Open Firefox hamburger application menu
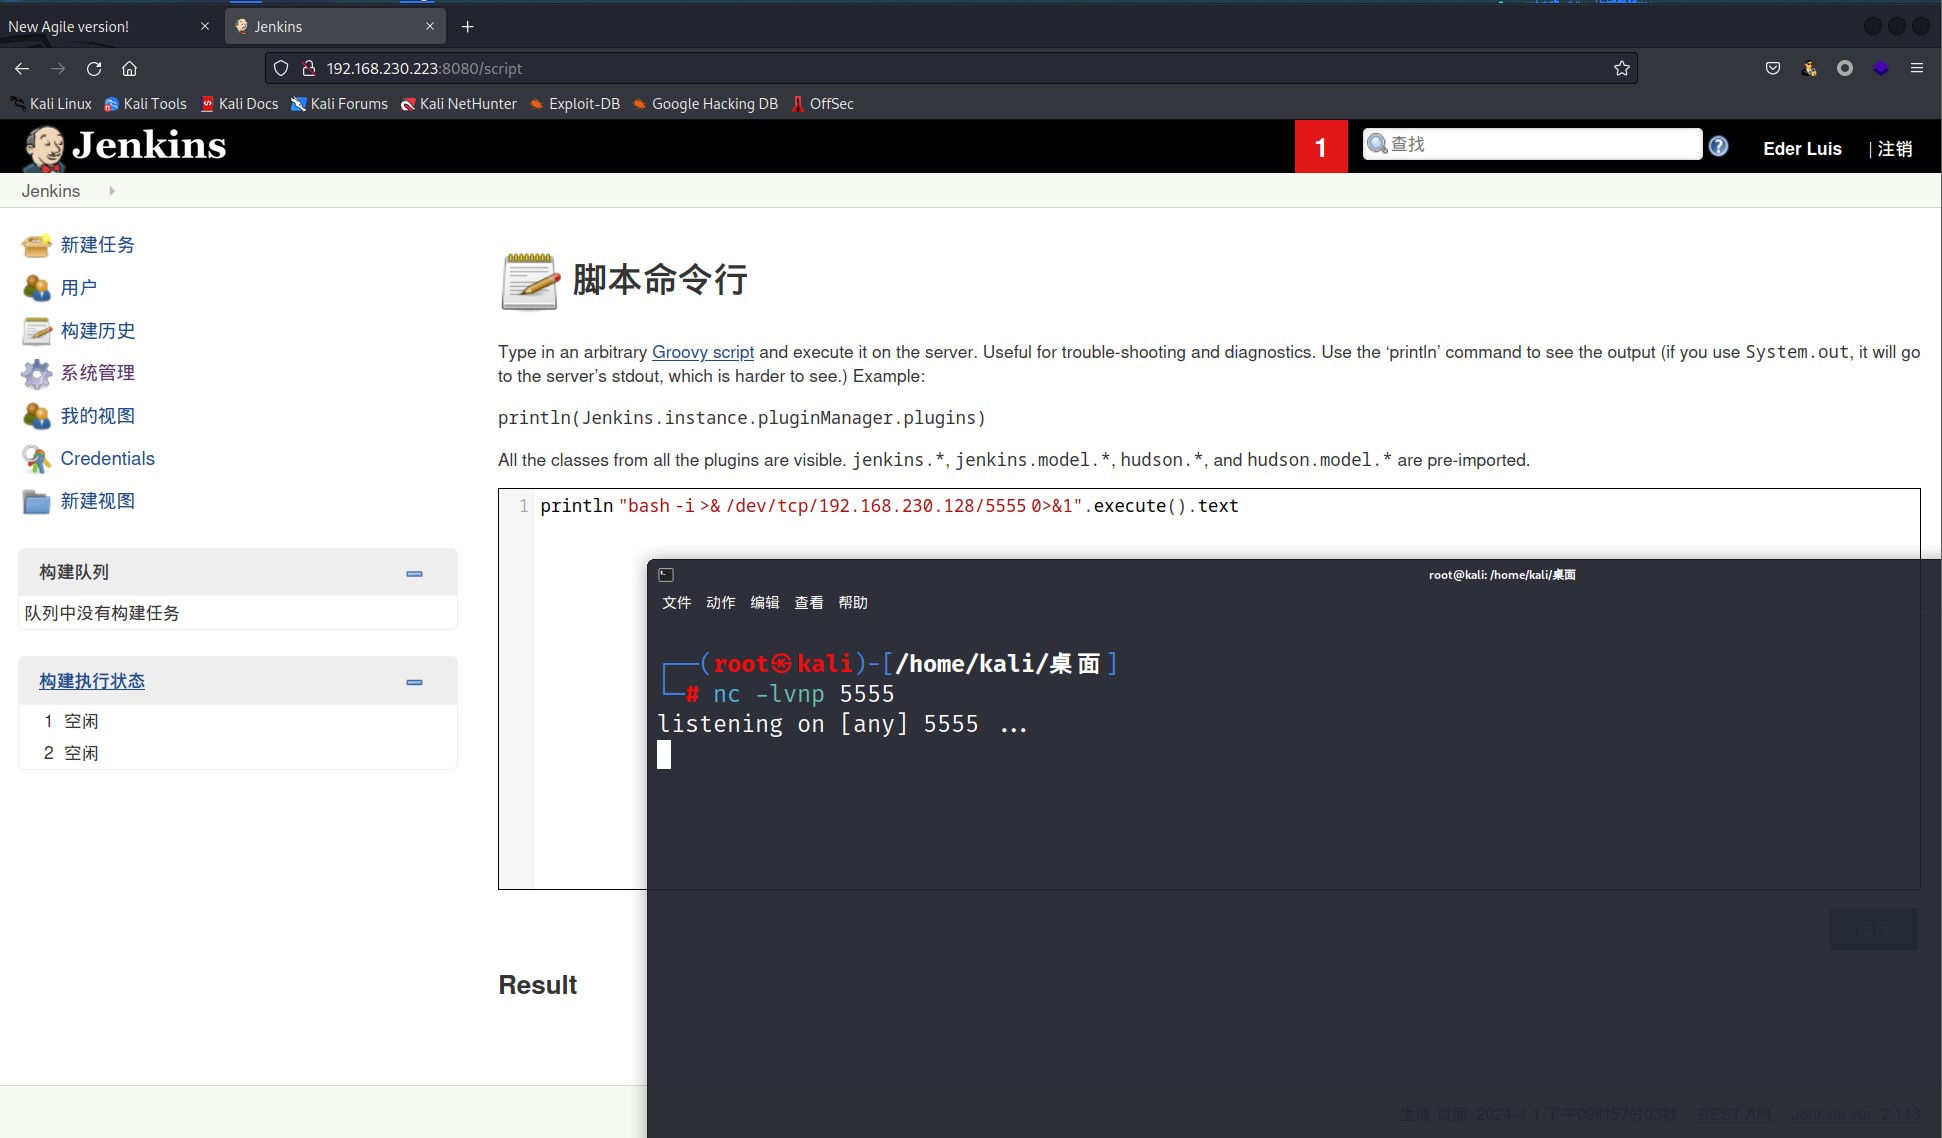The width and height of the screenshot is (1942, 1138). click(1917, 68)
